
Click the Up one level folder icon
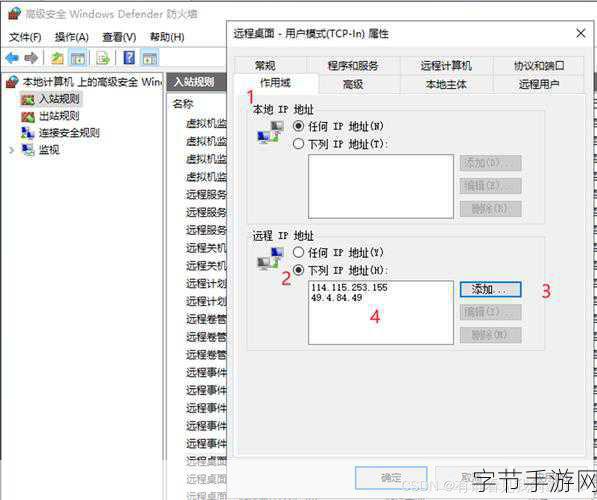click(57, 58)
